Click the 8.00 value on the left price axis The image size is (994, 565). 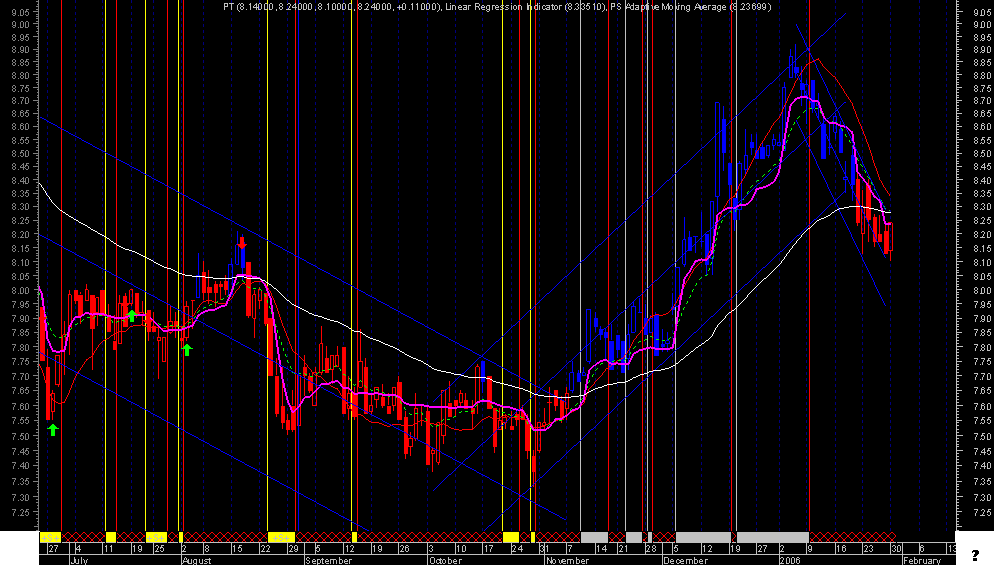(20, 290)
